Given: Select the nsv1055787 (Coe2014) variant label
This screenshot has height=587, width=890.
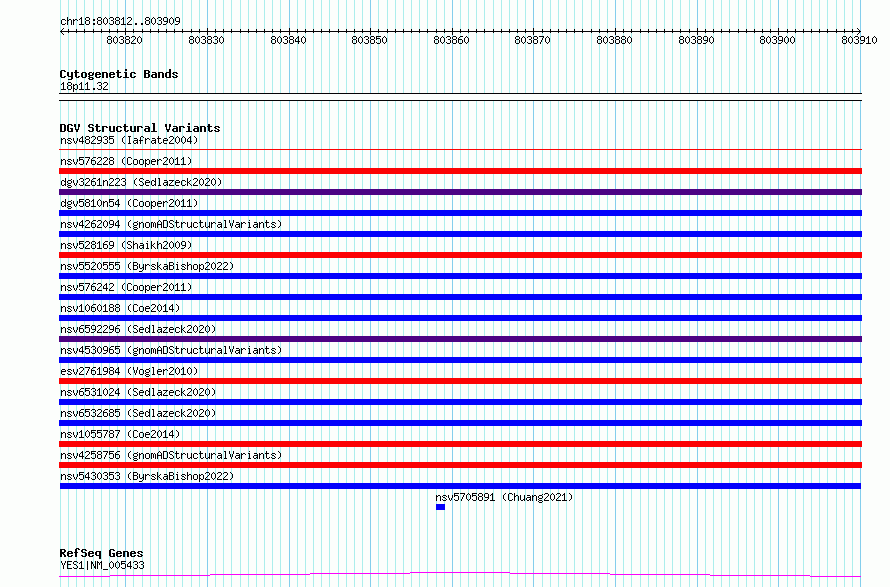Looking at the screenshot, I should (x=120, y=434).
